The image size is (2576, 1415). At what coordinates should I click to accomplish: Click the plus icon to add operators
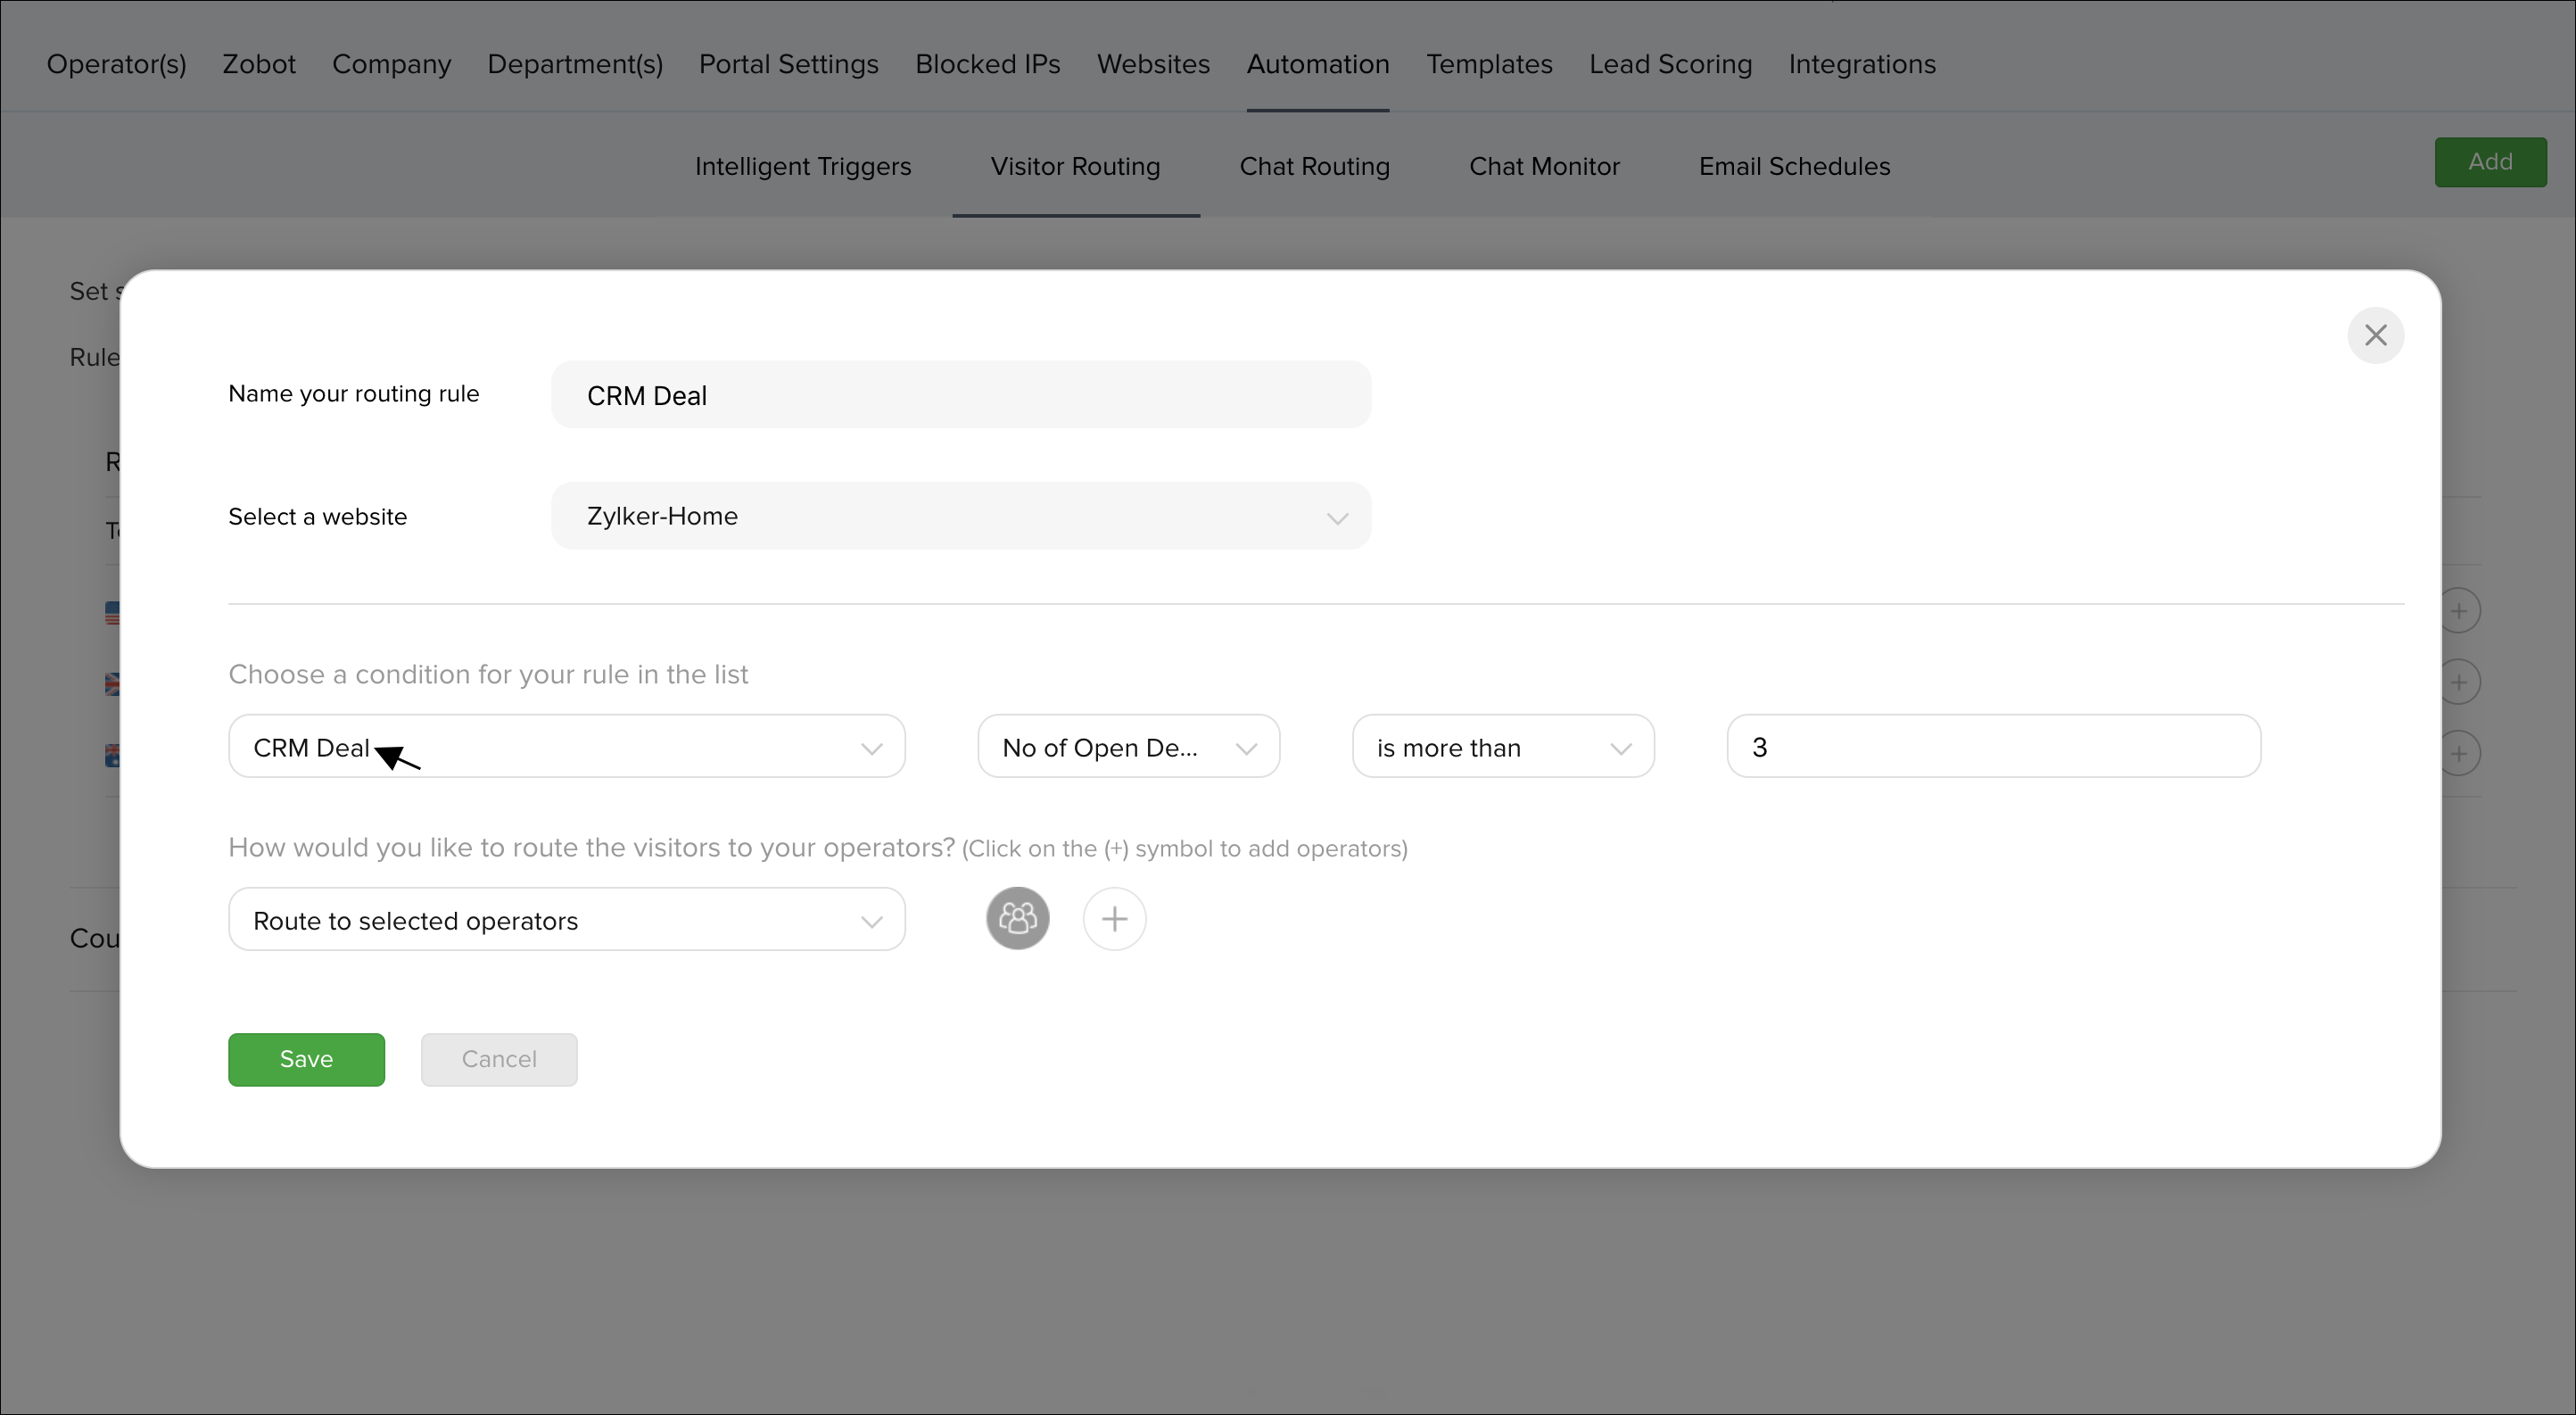[x=1114, y=918]
